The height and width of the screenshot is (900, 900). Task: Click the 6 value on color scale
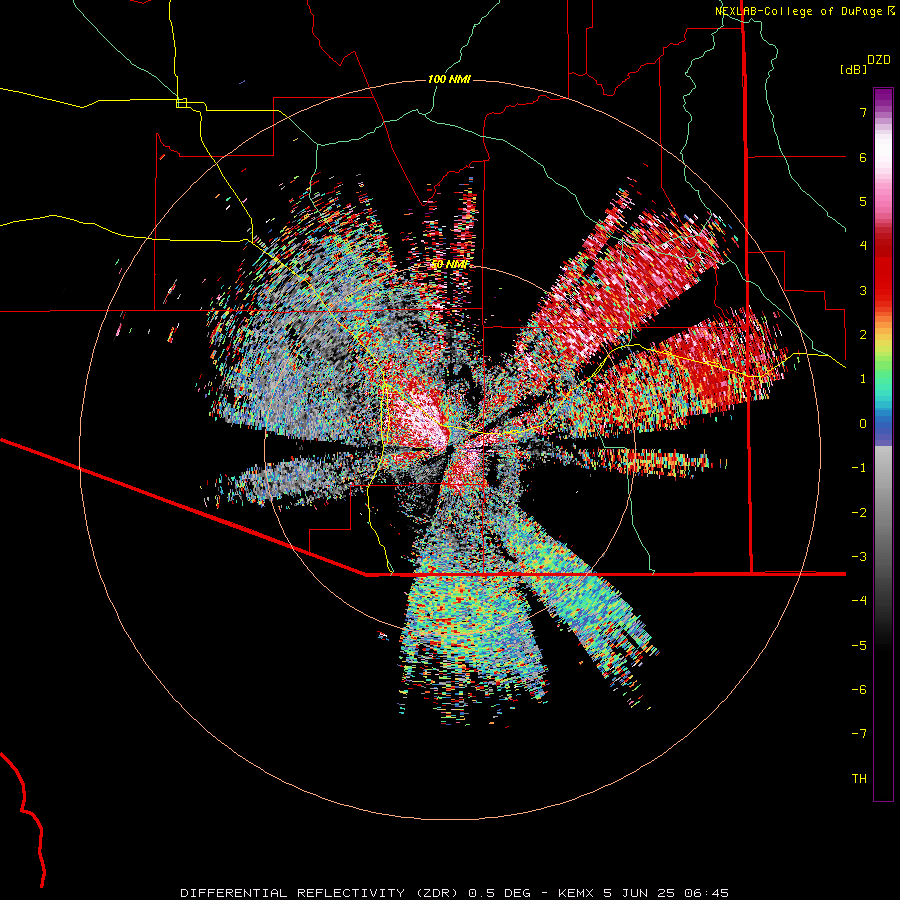tap(863, 157)
